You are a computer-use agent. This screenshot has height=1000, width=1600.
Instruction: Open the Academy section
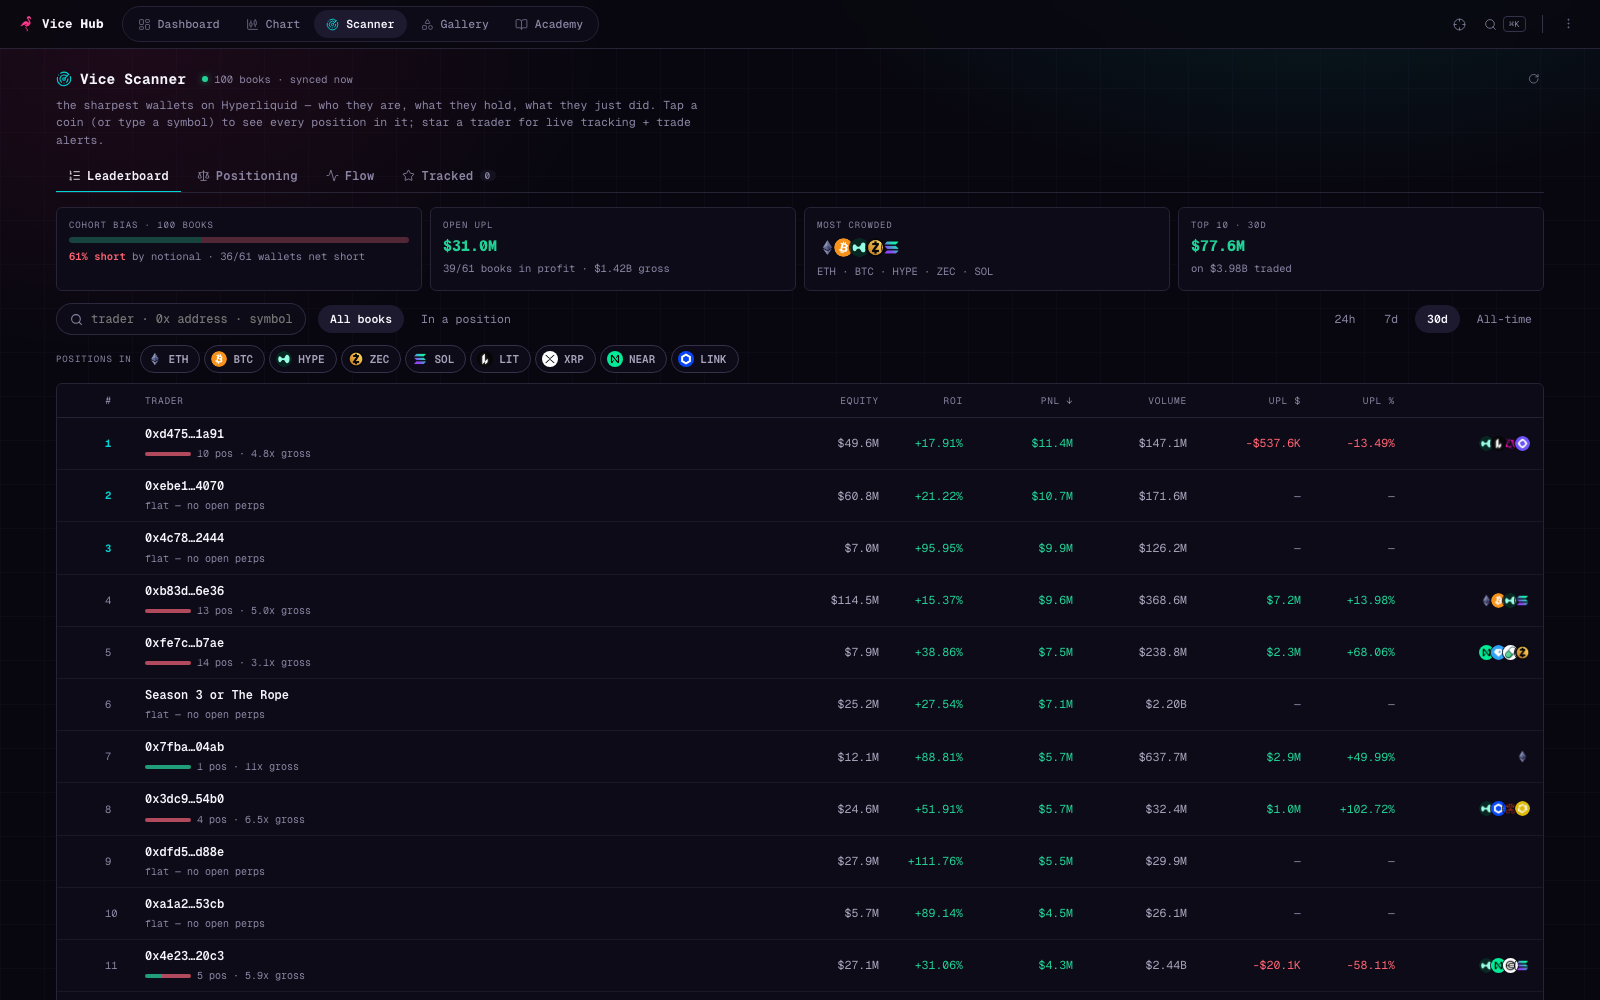pos(549,24)
